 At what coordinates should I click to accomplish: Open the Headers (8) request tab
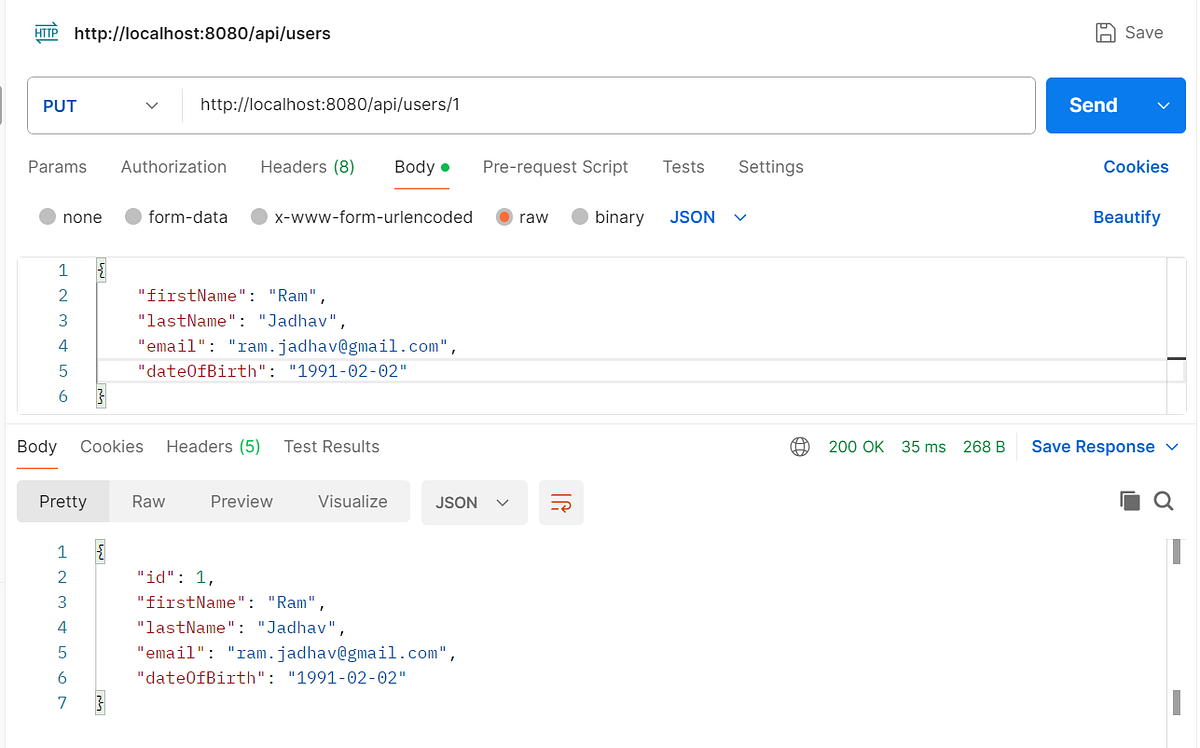pos(308,167)
